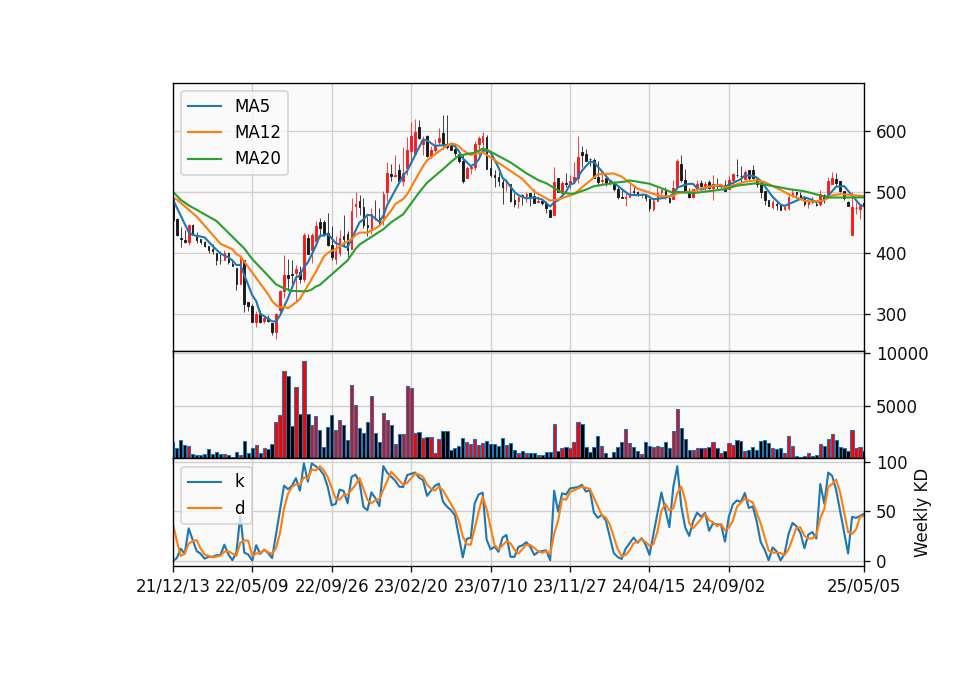Click the 22/09/26 date label
This screenshot has height=690, width=960.
pyautogui.click(x=332, y=587)
